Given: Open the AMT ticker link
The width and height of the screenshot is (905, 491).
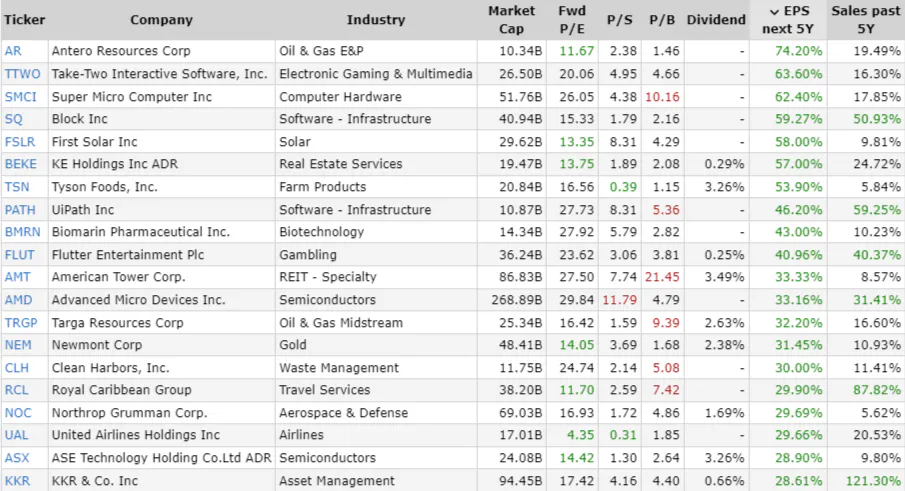Looking at the screenshot, I should pos(17,277).
